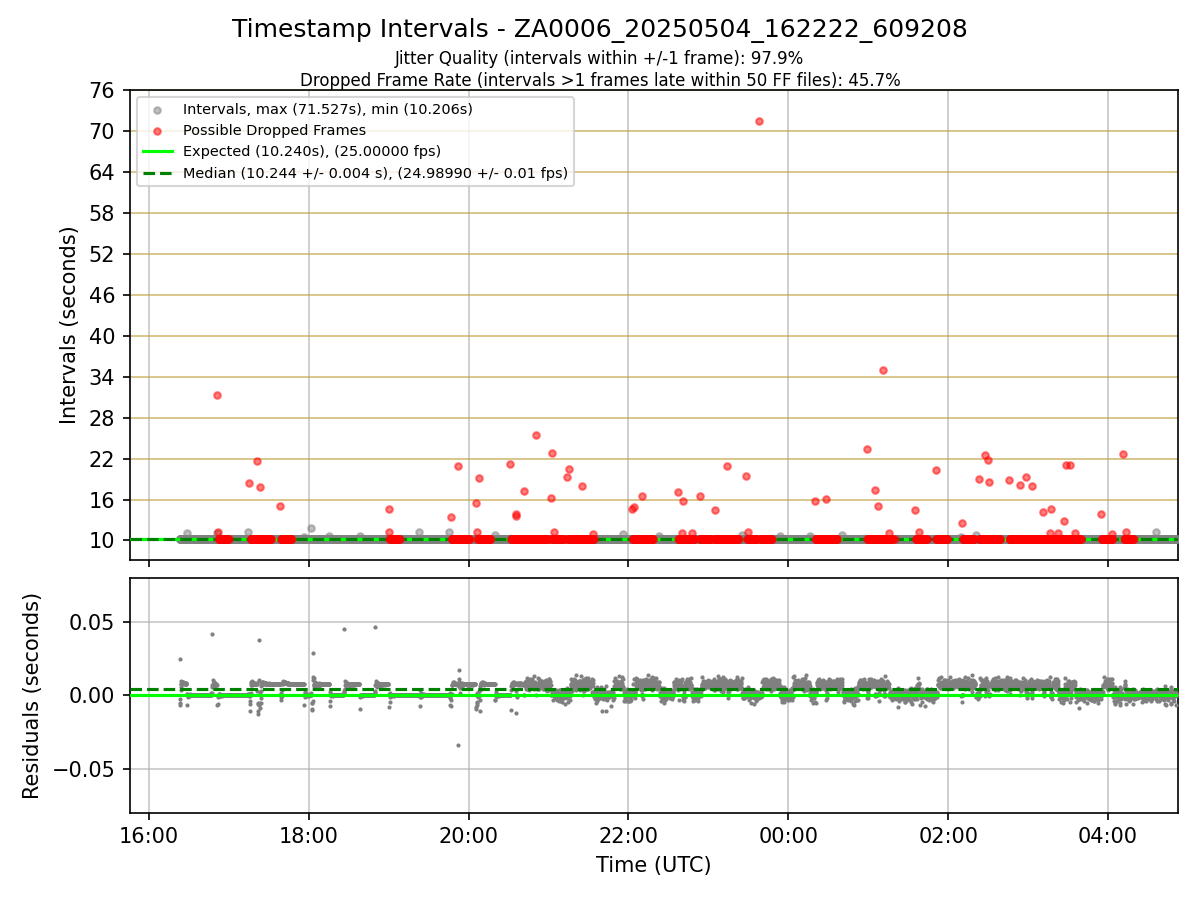The width and height of the screenshot is (1200, 900).
Task: Click the 'Intervals (seconds)' y-axis label
Action: coord(68,325)
